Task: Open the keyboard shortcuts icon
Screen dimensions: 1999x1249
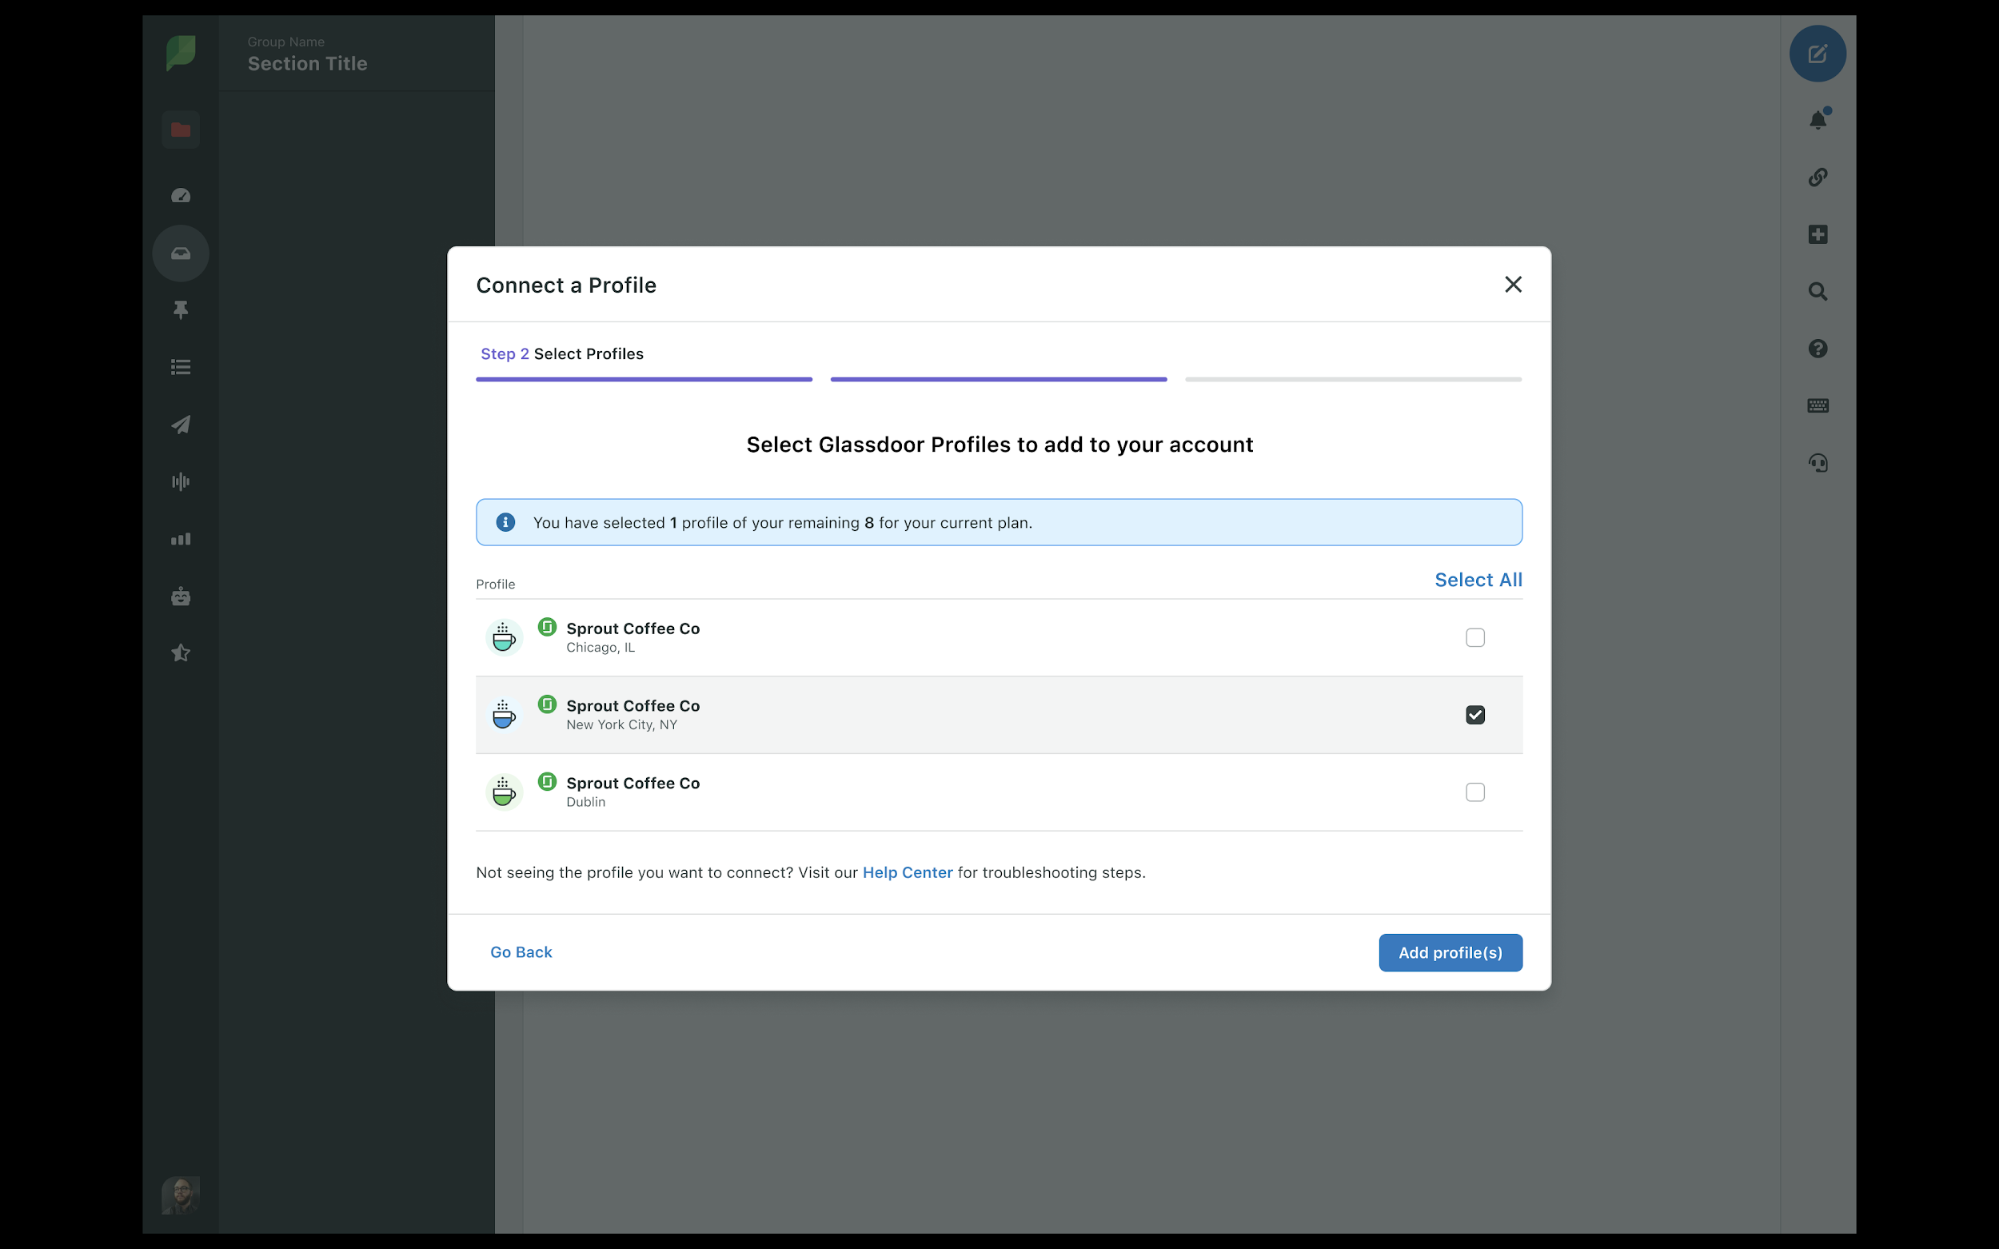Action: tap(1817, 406)
